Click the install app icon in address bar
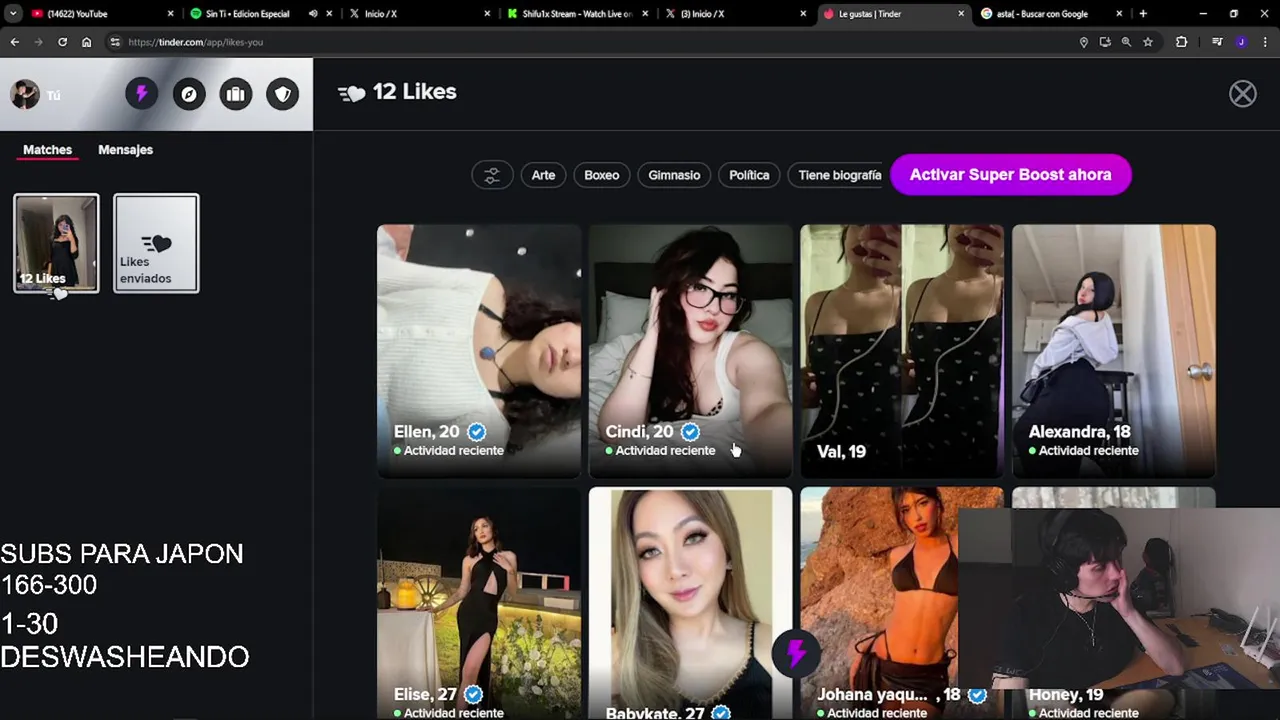The width and height of the screenshot is (1280, 720). [1105, 42]
